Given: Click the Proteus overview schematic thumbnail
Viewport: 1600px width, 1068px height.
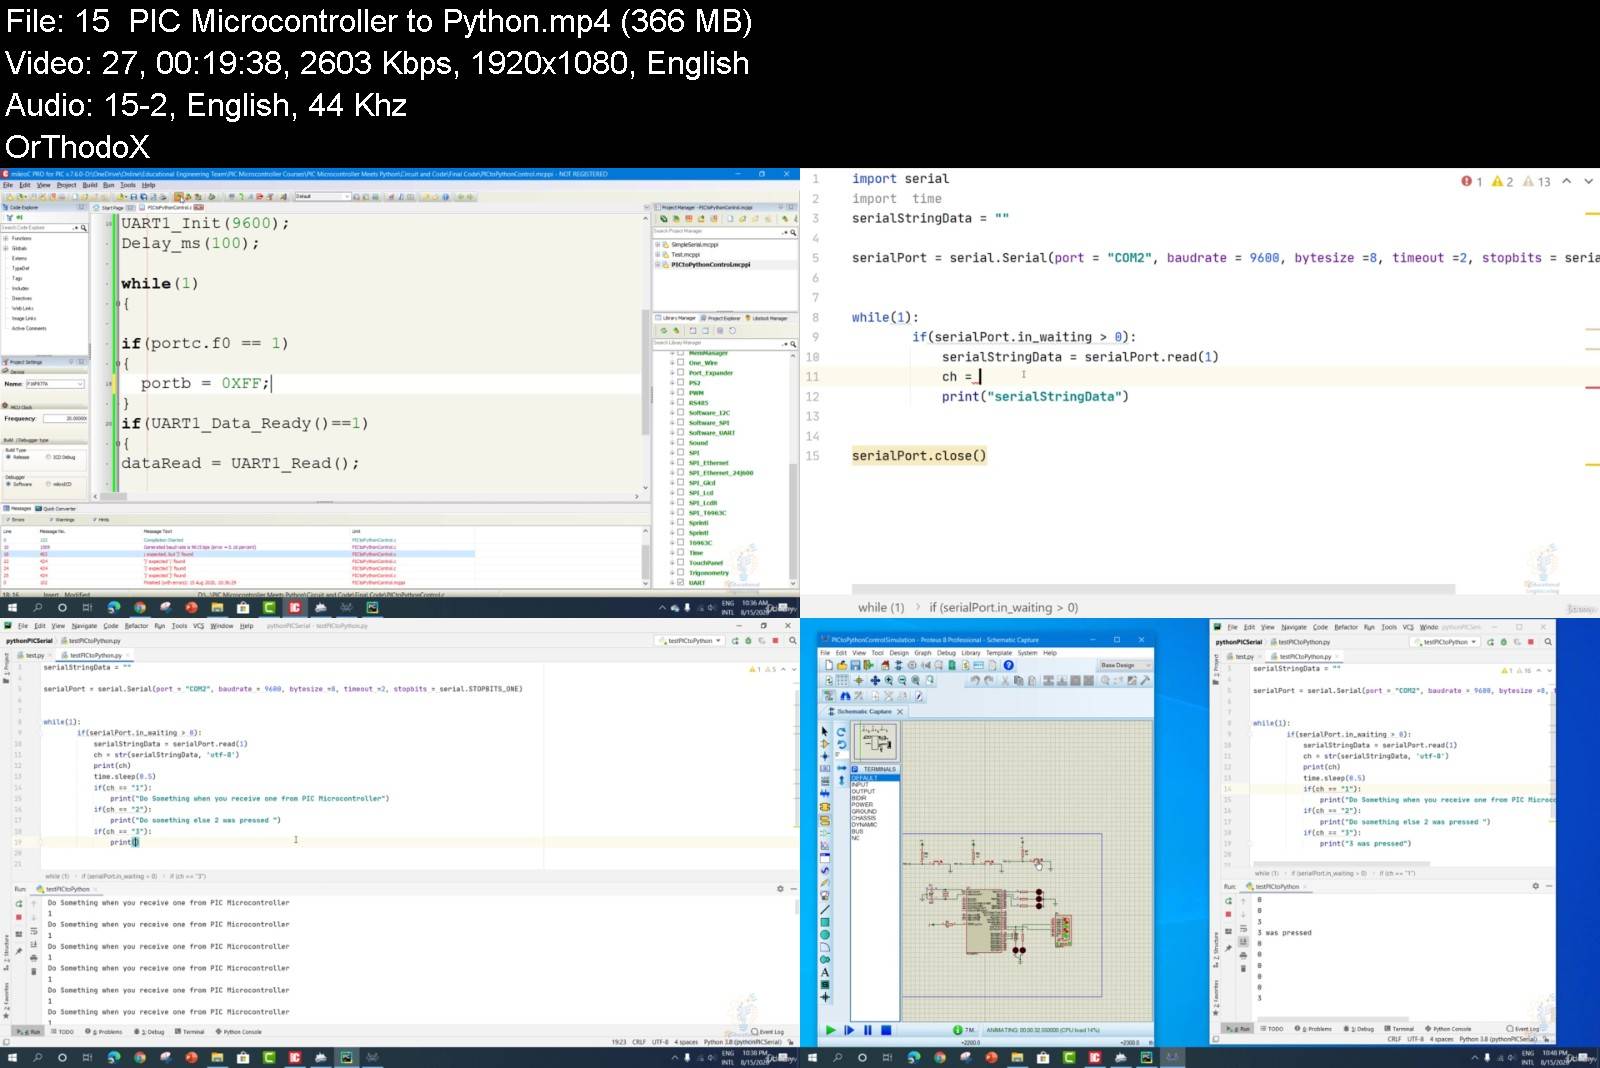Looking at the screenshot, I should pyautogui.click(x=876, y=742).
